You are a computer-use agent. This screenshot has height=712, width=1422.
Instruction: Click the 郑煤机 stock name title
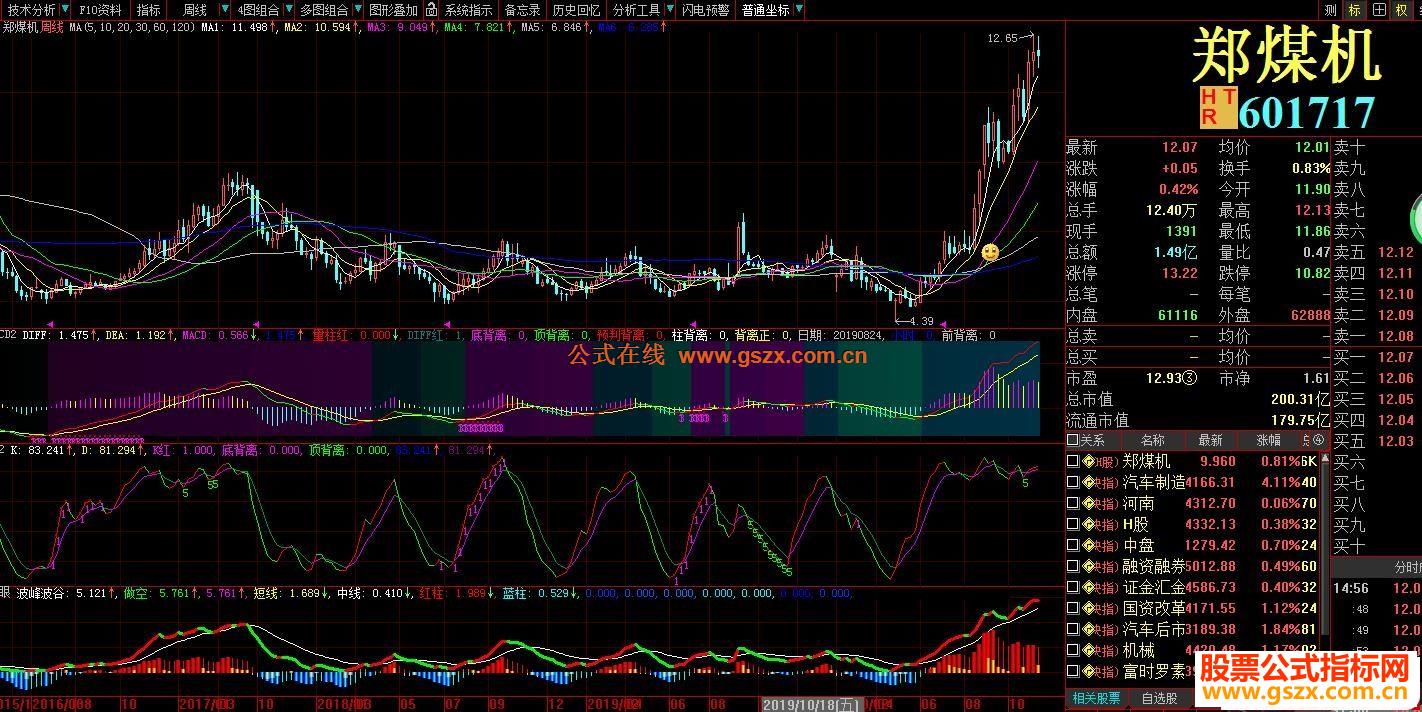coord(1286,54)
